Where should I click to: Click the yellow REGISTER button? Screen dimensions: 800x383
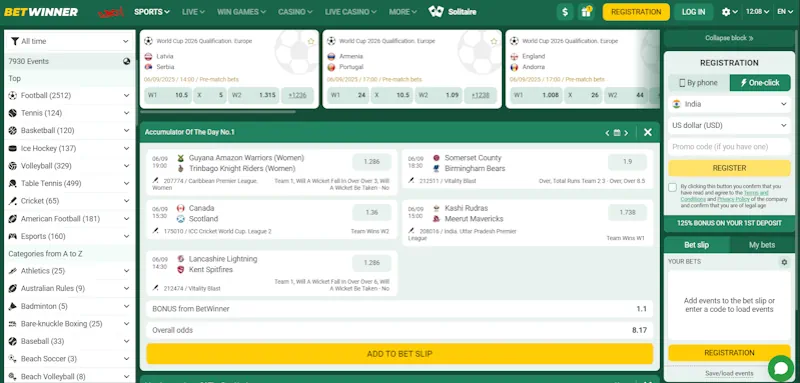[x=729, y=168]
